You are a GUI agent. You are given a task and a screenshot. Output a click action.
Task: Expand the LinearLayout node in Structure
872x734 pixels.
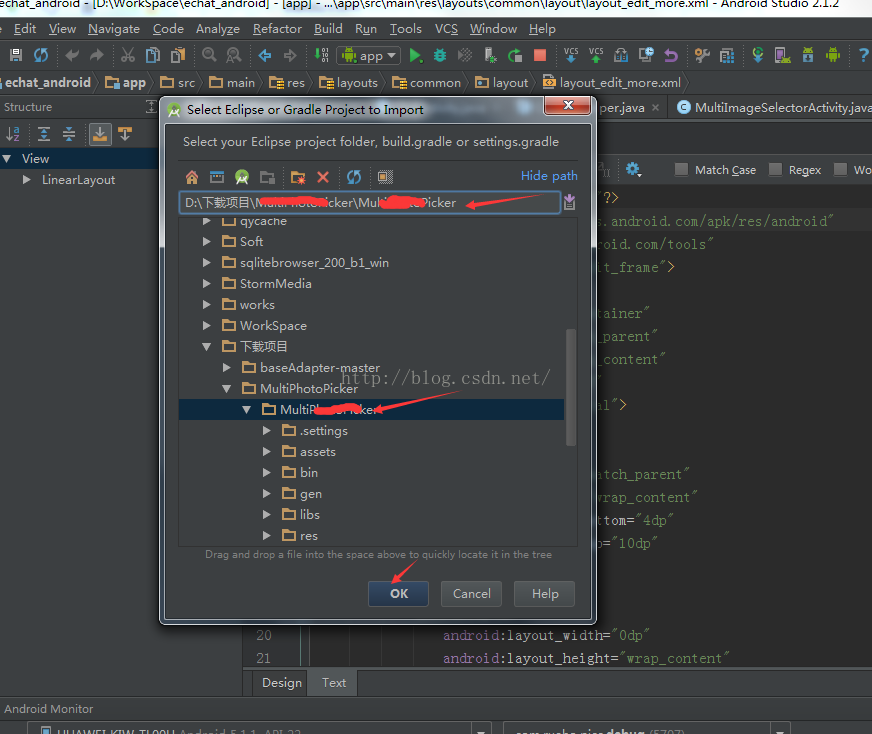click(26, 180)
